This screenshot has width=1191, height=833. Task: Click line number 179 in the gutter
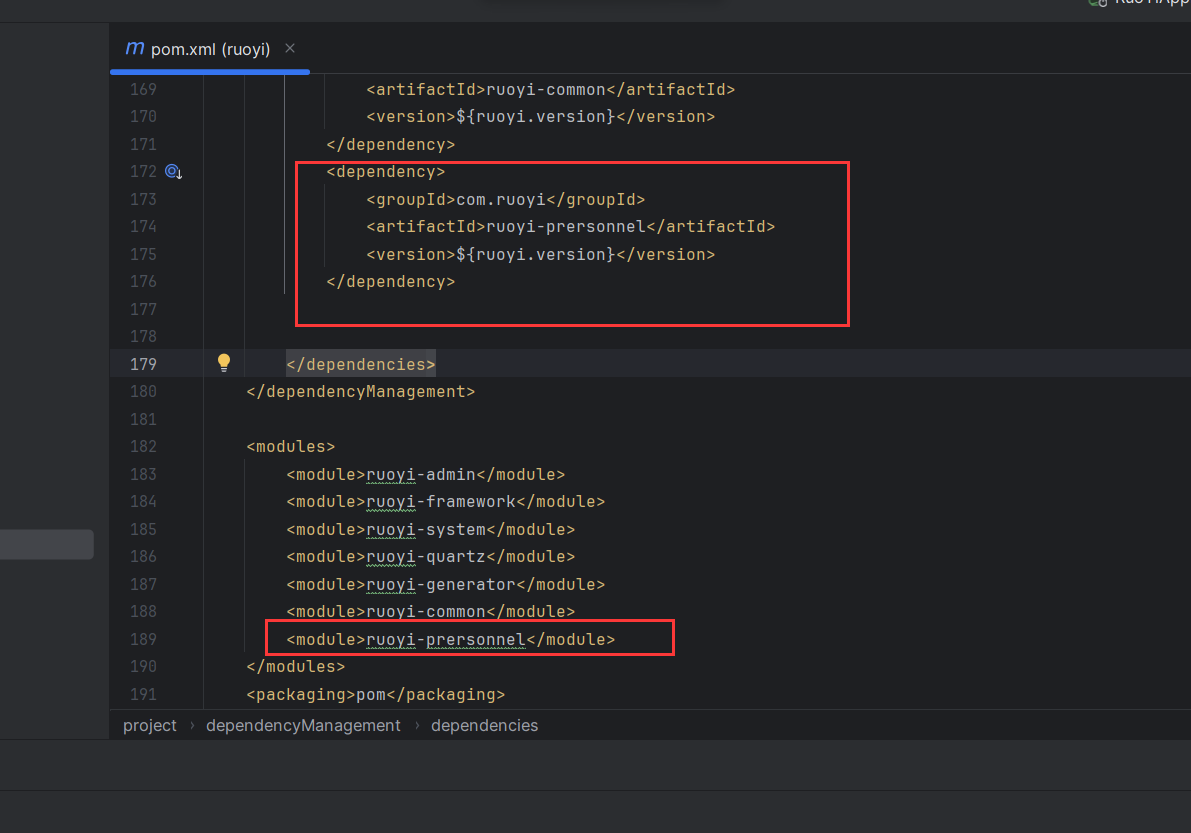[143, 364]
